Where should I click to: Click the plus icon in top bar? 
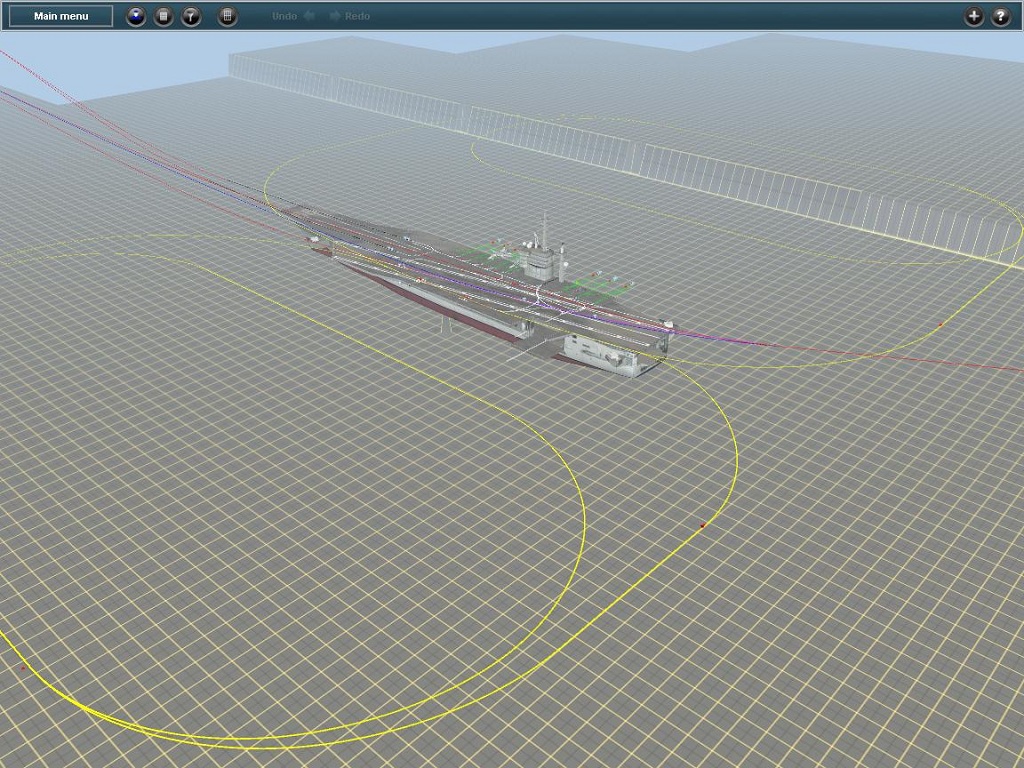pyautogui.click(x=974, y=16)
